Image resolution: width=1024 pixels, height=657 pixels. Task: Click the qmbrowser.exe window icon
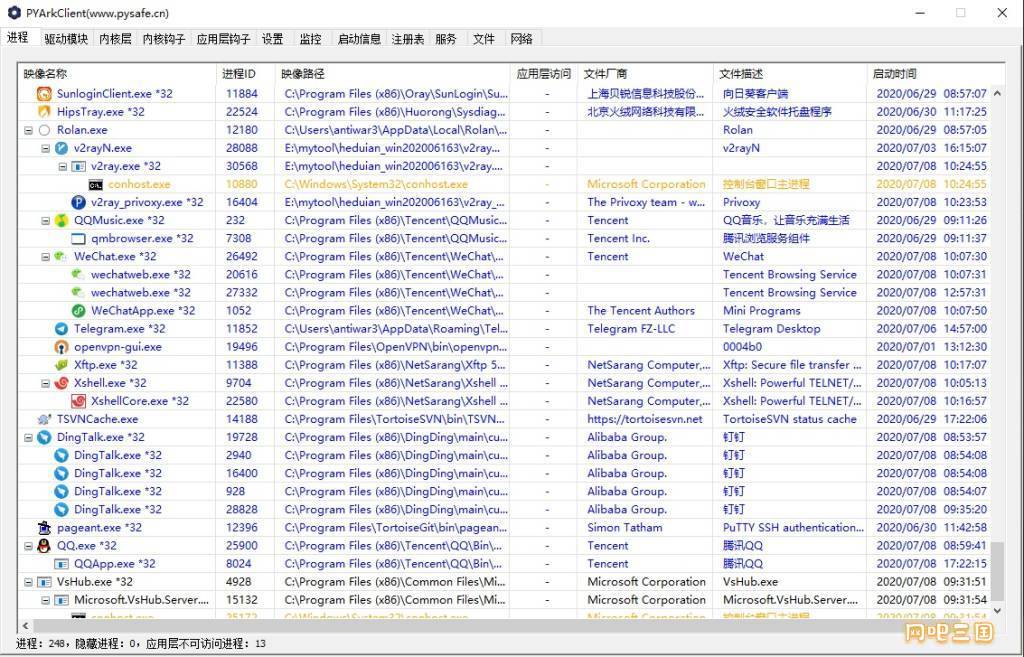[x=78, y=239]
